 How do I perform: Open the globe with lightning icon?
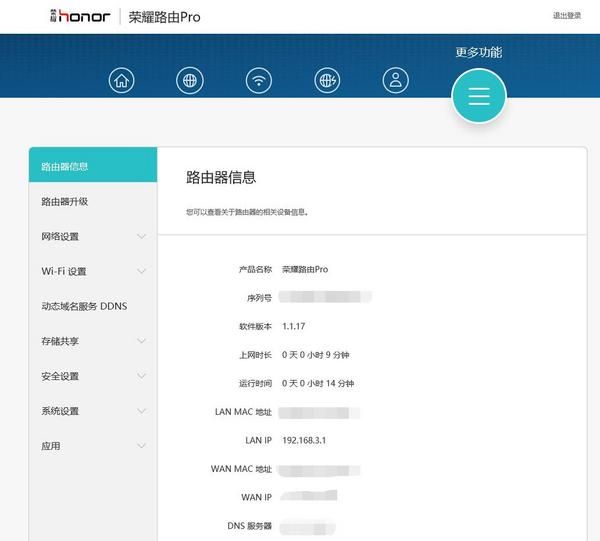coord(327,80)
